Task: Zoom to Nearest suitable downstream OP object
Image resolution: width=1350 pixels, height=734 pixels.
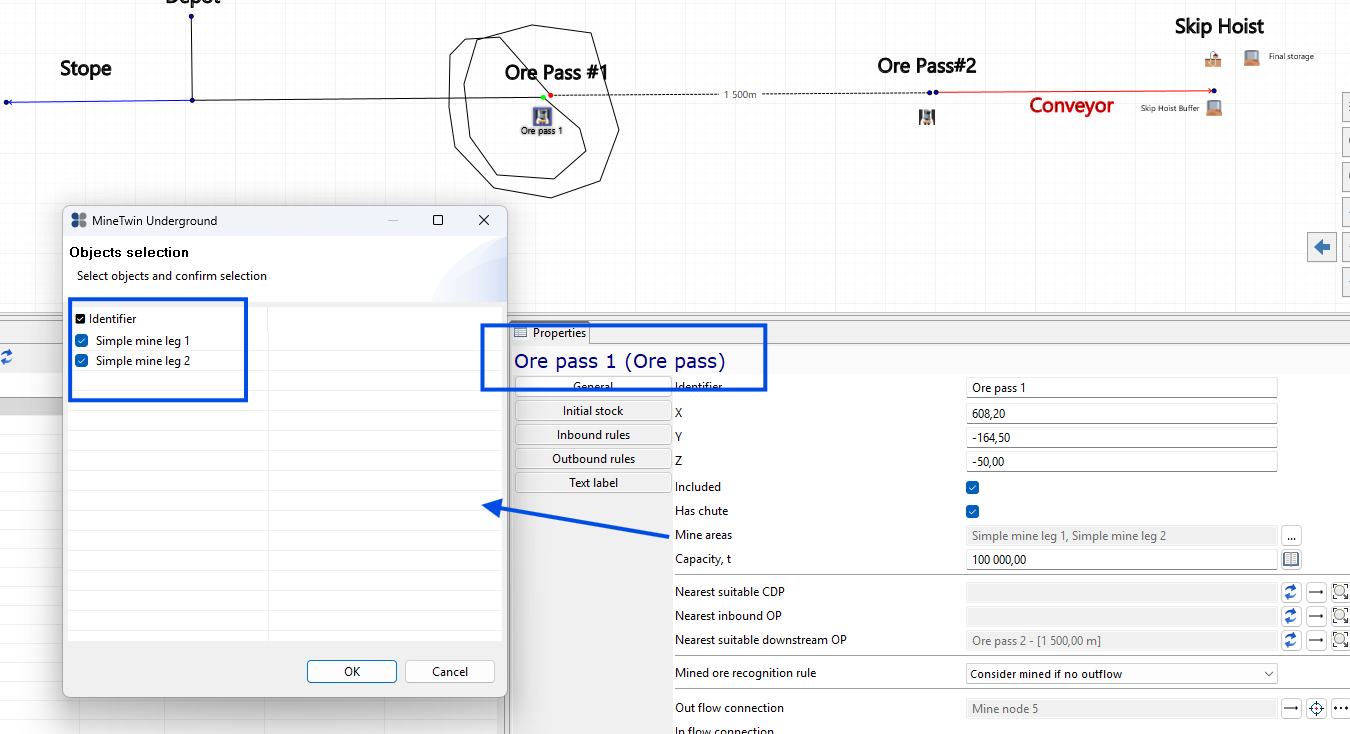Action: point(1340,640)
